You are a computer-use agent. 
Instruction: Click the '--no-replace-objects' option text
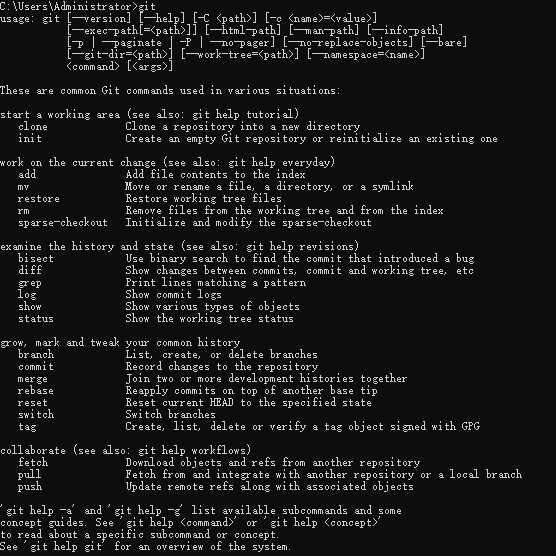348,43
